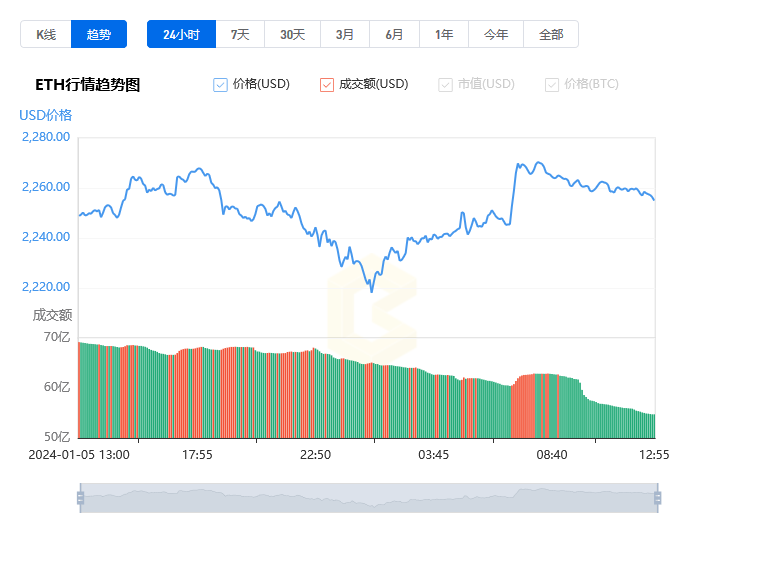This screenshot has height=563, width=780.
Task: Click the ETH行情趋势图 chart title
Action: [88, 85]
